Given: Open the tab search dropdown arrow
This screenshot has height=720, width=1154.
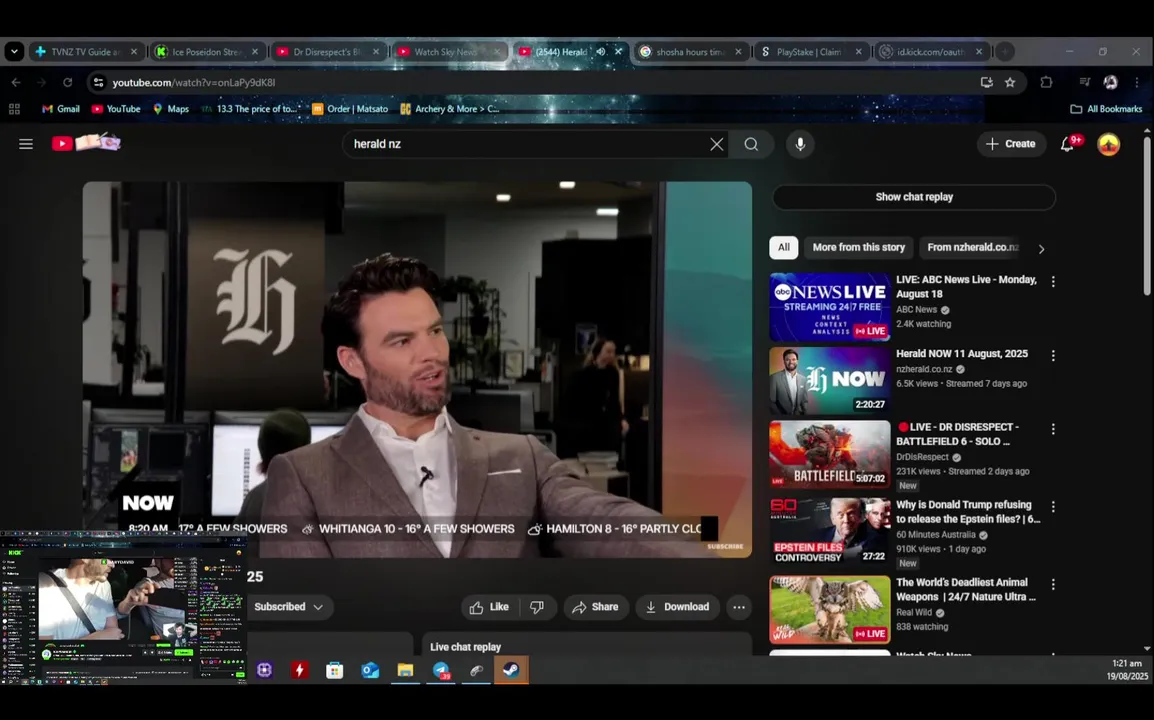Looking at the screenshot, I should click(14, 52).
